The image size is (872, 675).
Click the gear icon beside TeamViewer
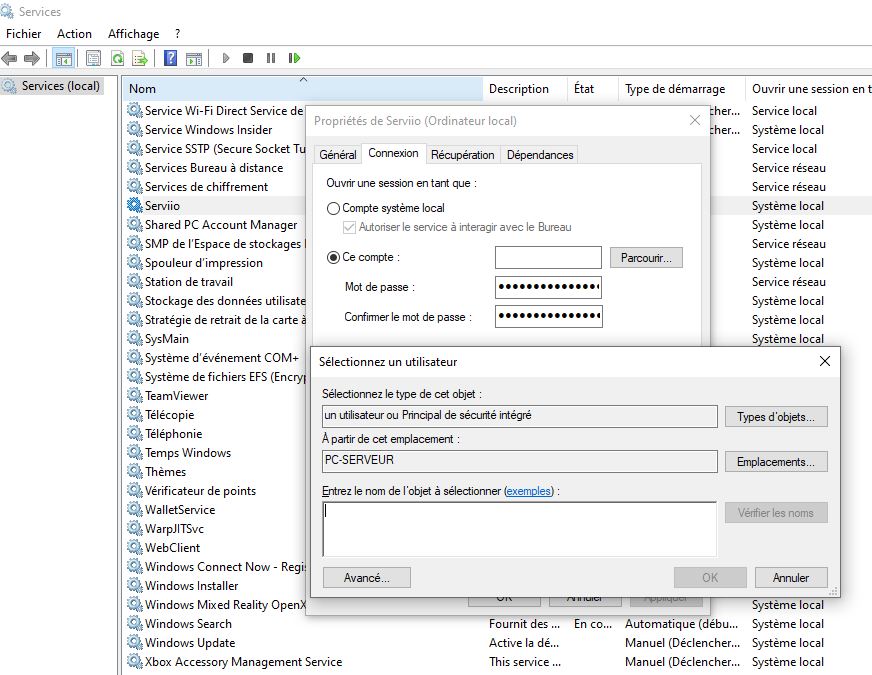pos(135,395)
